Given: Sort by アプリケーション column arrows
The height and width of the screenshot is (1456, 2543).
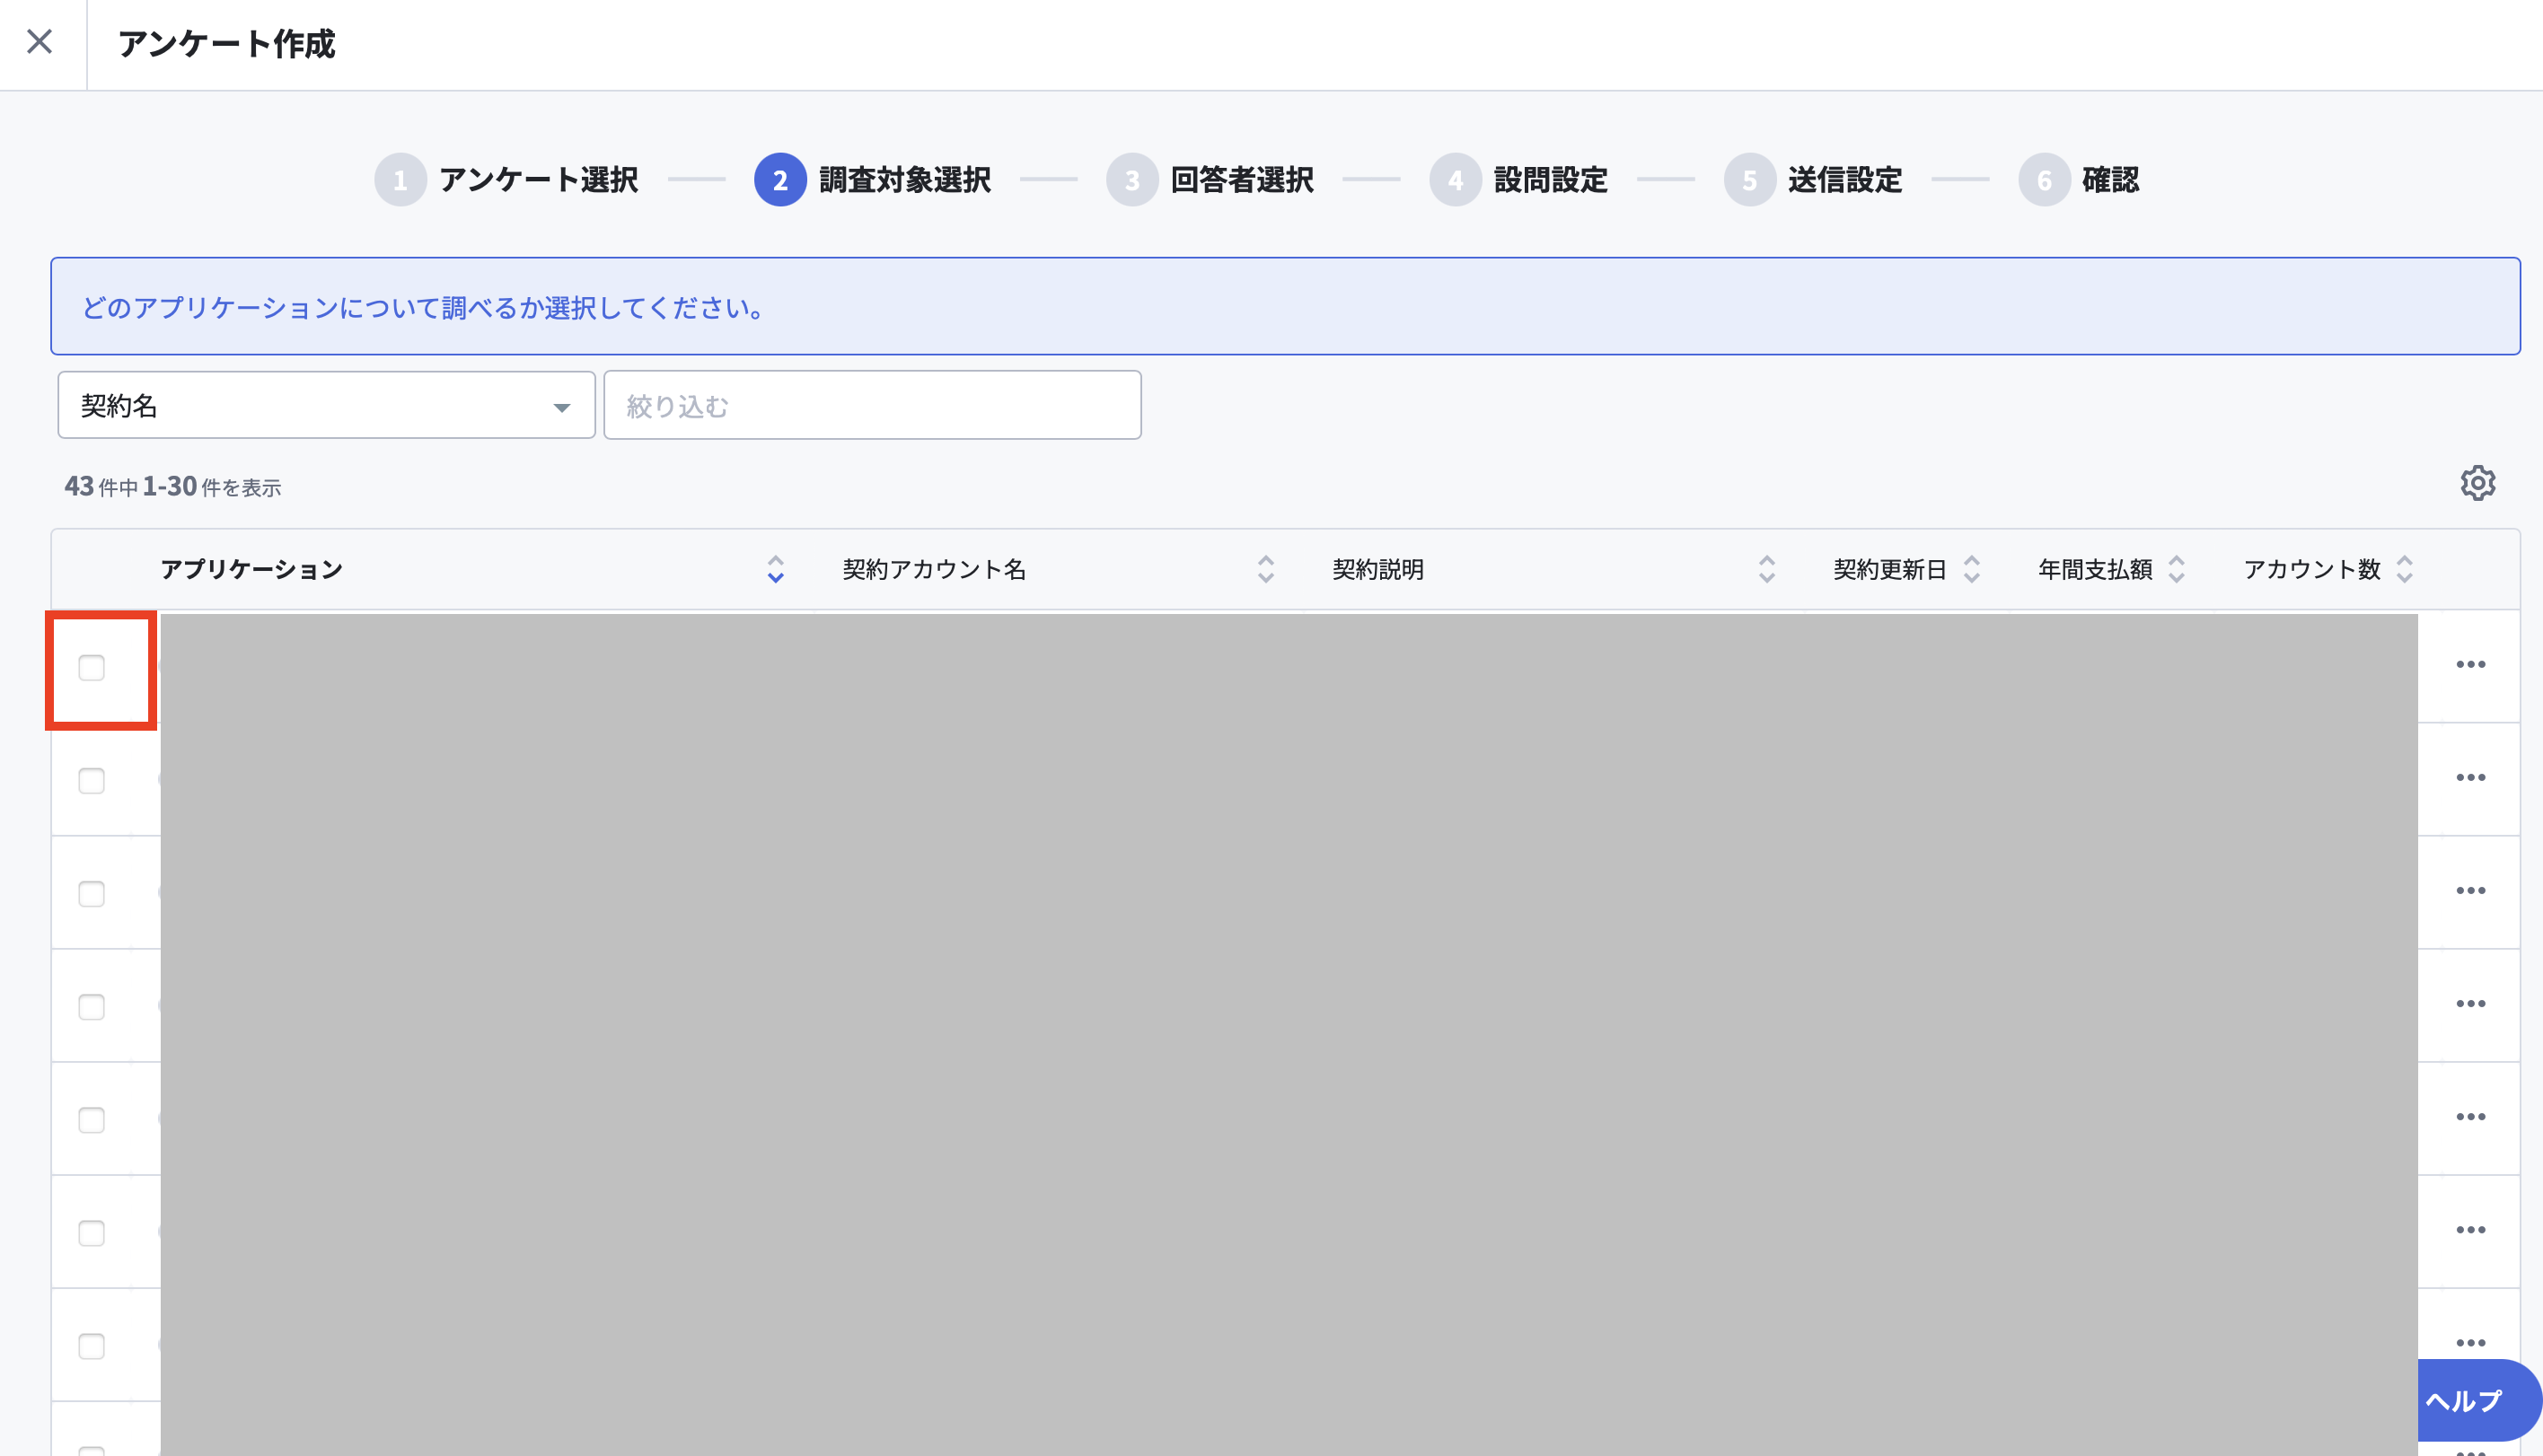Looking at the screenshot, I should point(775,569).
